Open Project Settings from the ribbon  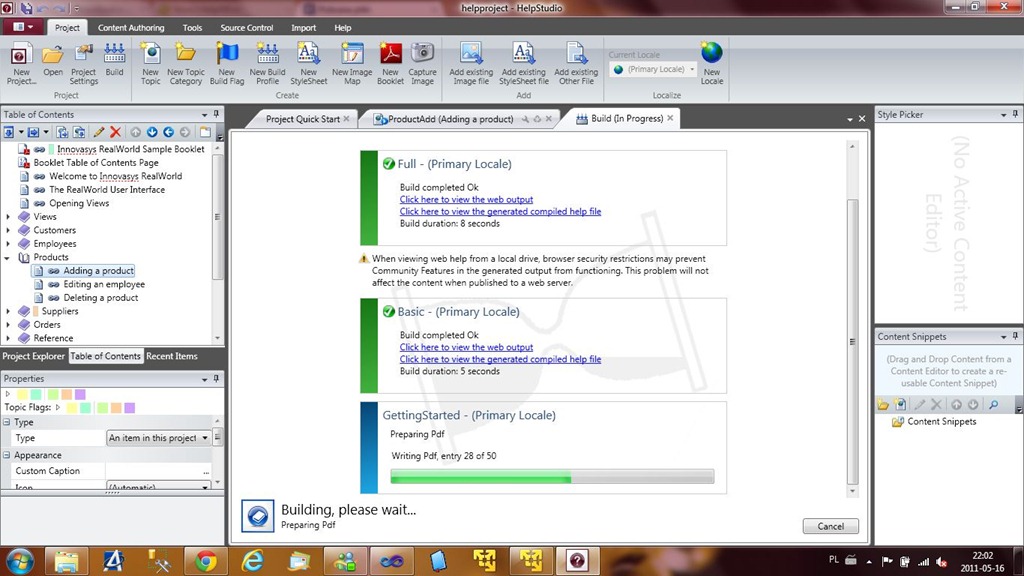[x=84, y=61]
